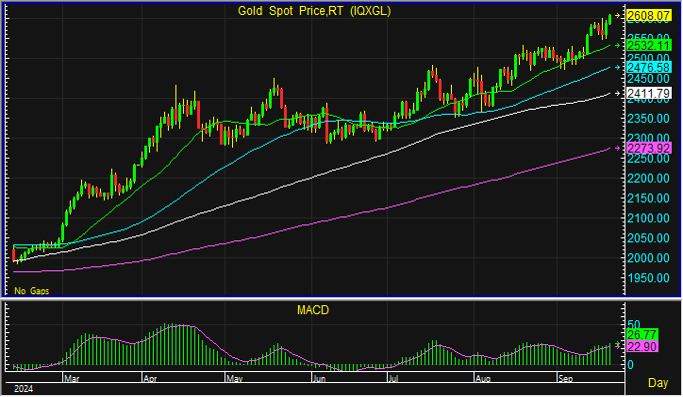The width and height of the screenshot is (683, 397).
Task: Click the 2024 year label
Action: pyautogui.click(x=24, y=389)
